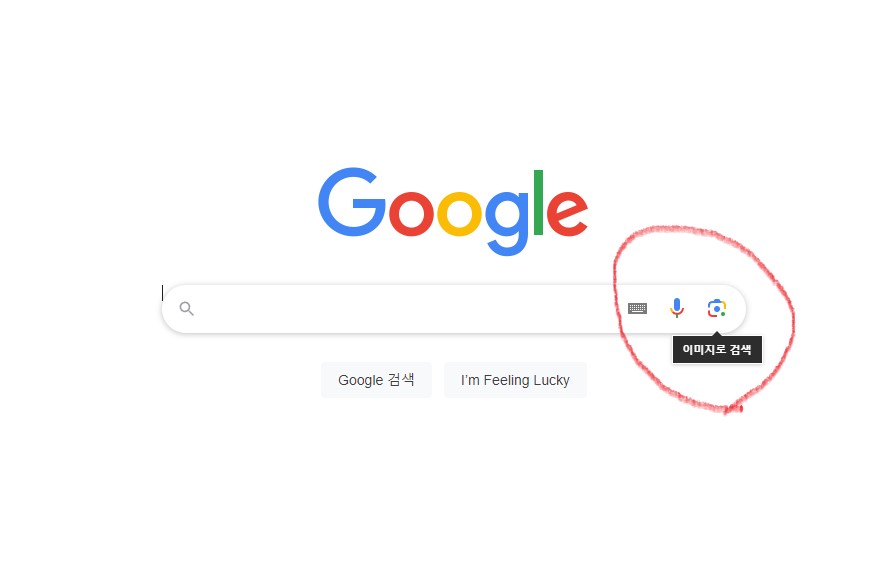Click the yellow letter o in logo
The height and width of the screenshot is (584, 872).
point(459,213)
